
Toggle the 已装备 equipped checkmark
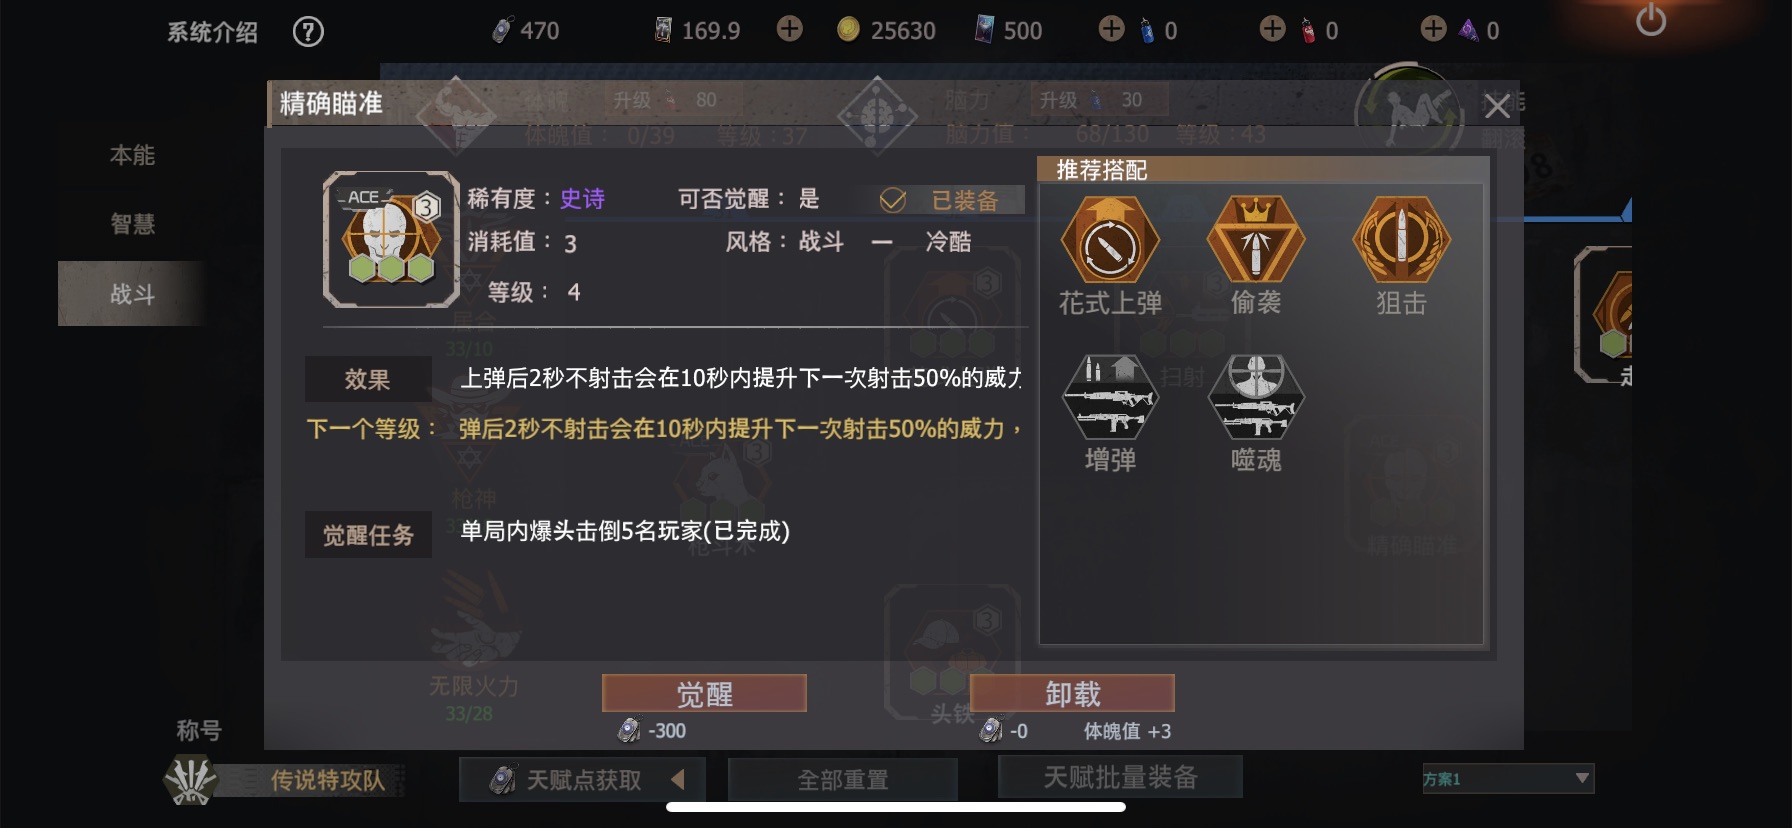click(892, 201)
